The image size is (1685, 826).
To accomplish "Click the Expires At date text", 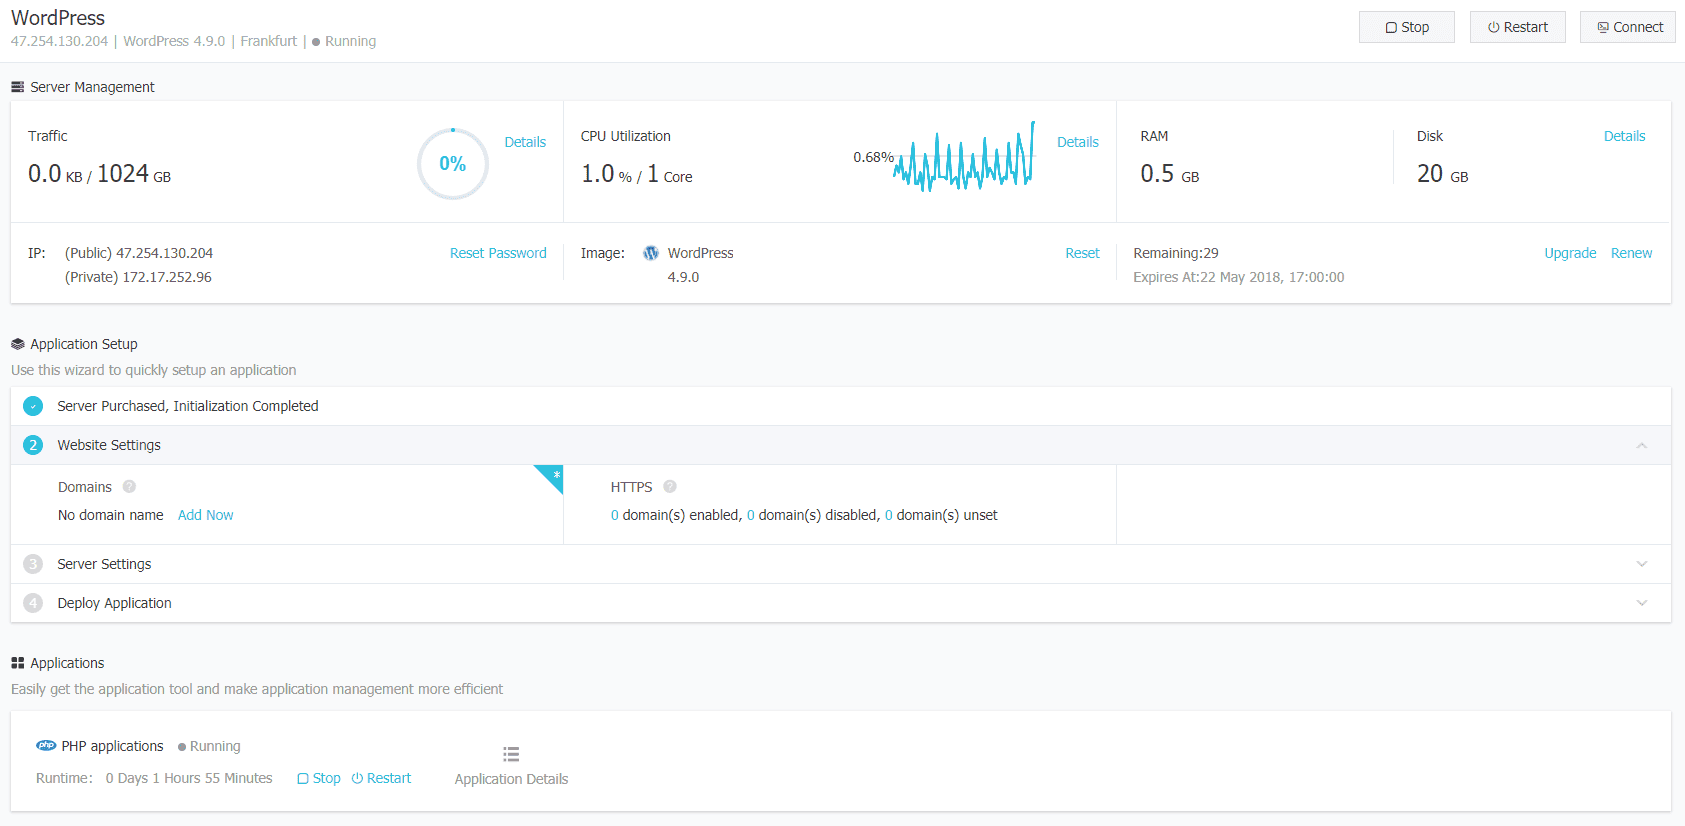I will 1239,277.
